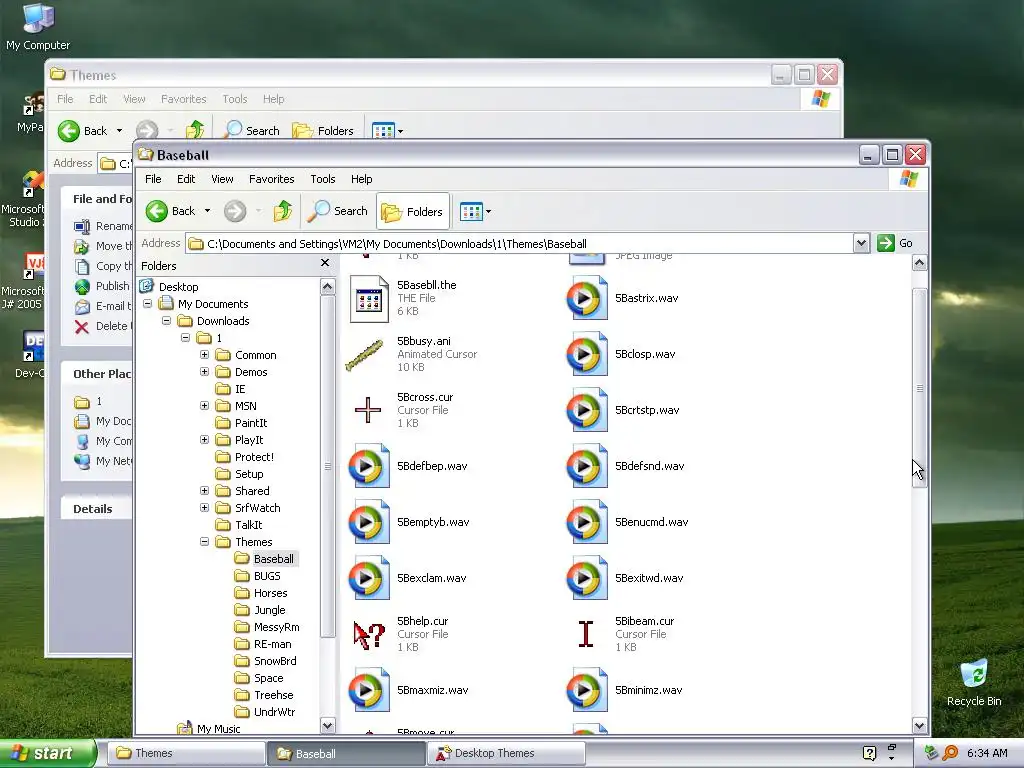This screenshot has width=1024, height=768.
Task: Select the 5Bcrtstp.wav sound file icon
Action: coord(586,410)
